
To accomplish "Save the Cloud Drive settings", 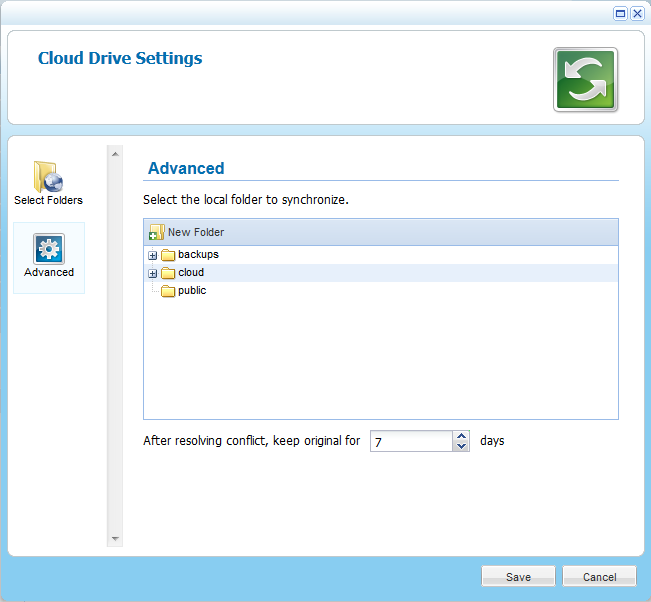I will (x=518, y=577).
